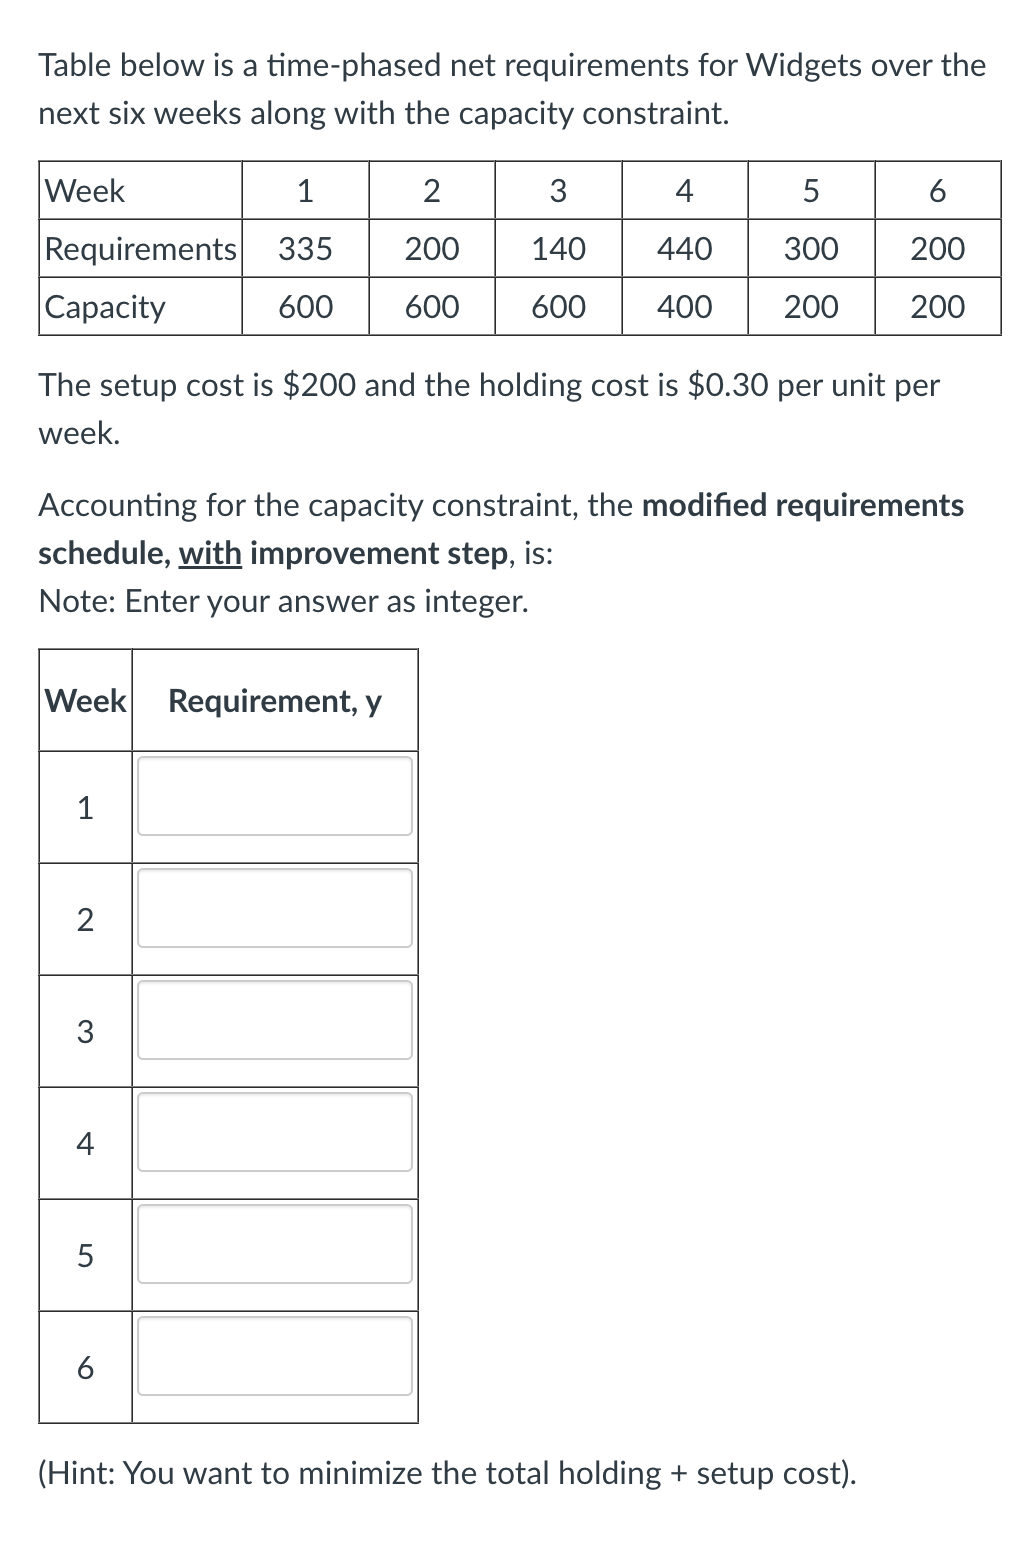Click the Week column header of answer table
1030x1542 pixels.
click(x=83, y=701)
